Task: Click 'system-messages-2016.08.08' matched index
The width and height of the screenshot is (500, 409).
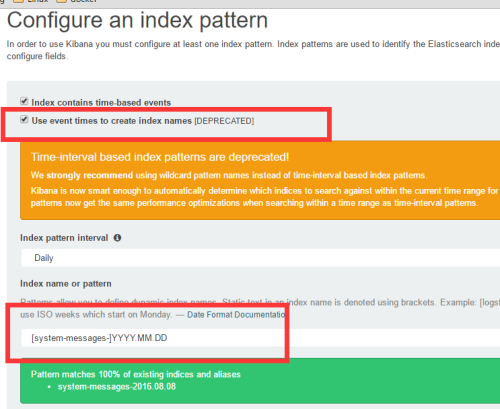Action: click(117, 387)
